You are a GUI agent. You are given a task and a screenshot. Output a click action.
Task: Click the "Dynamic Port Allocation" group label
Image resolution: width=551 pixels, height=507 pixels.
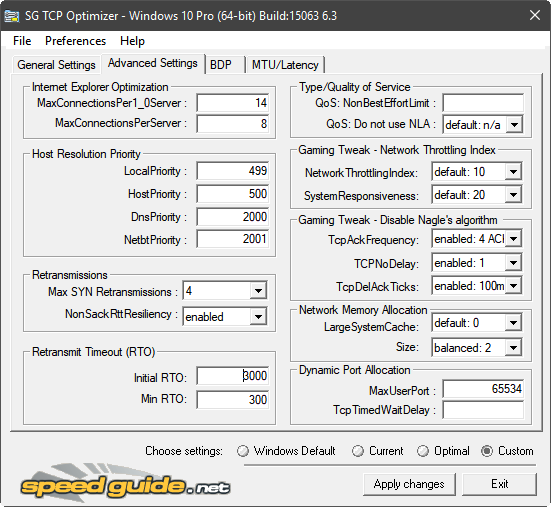click(355, 370)
